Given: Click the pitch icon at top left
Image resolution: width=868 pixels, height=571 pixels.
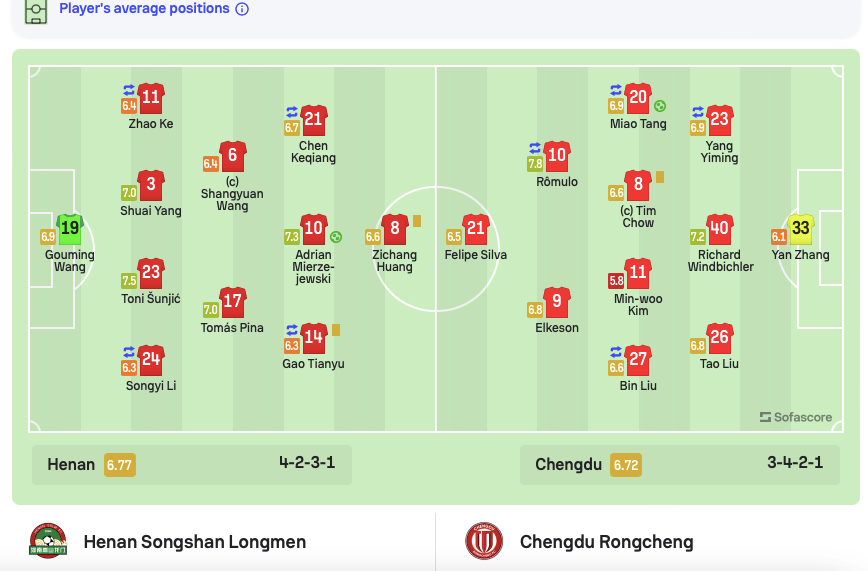Looking at the screenshot, I should pyautogui.click(x=36, y=11).
